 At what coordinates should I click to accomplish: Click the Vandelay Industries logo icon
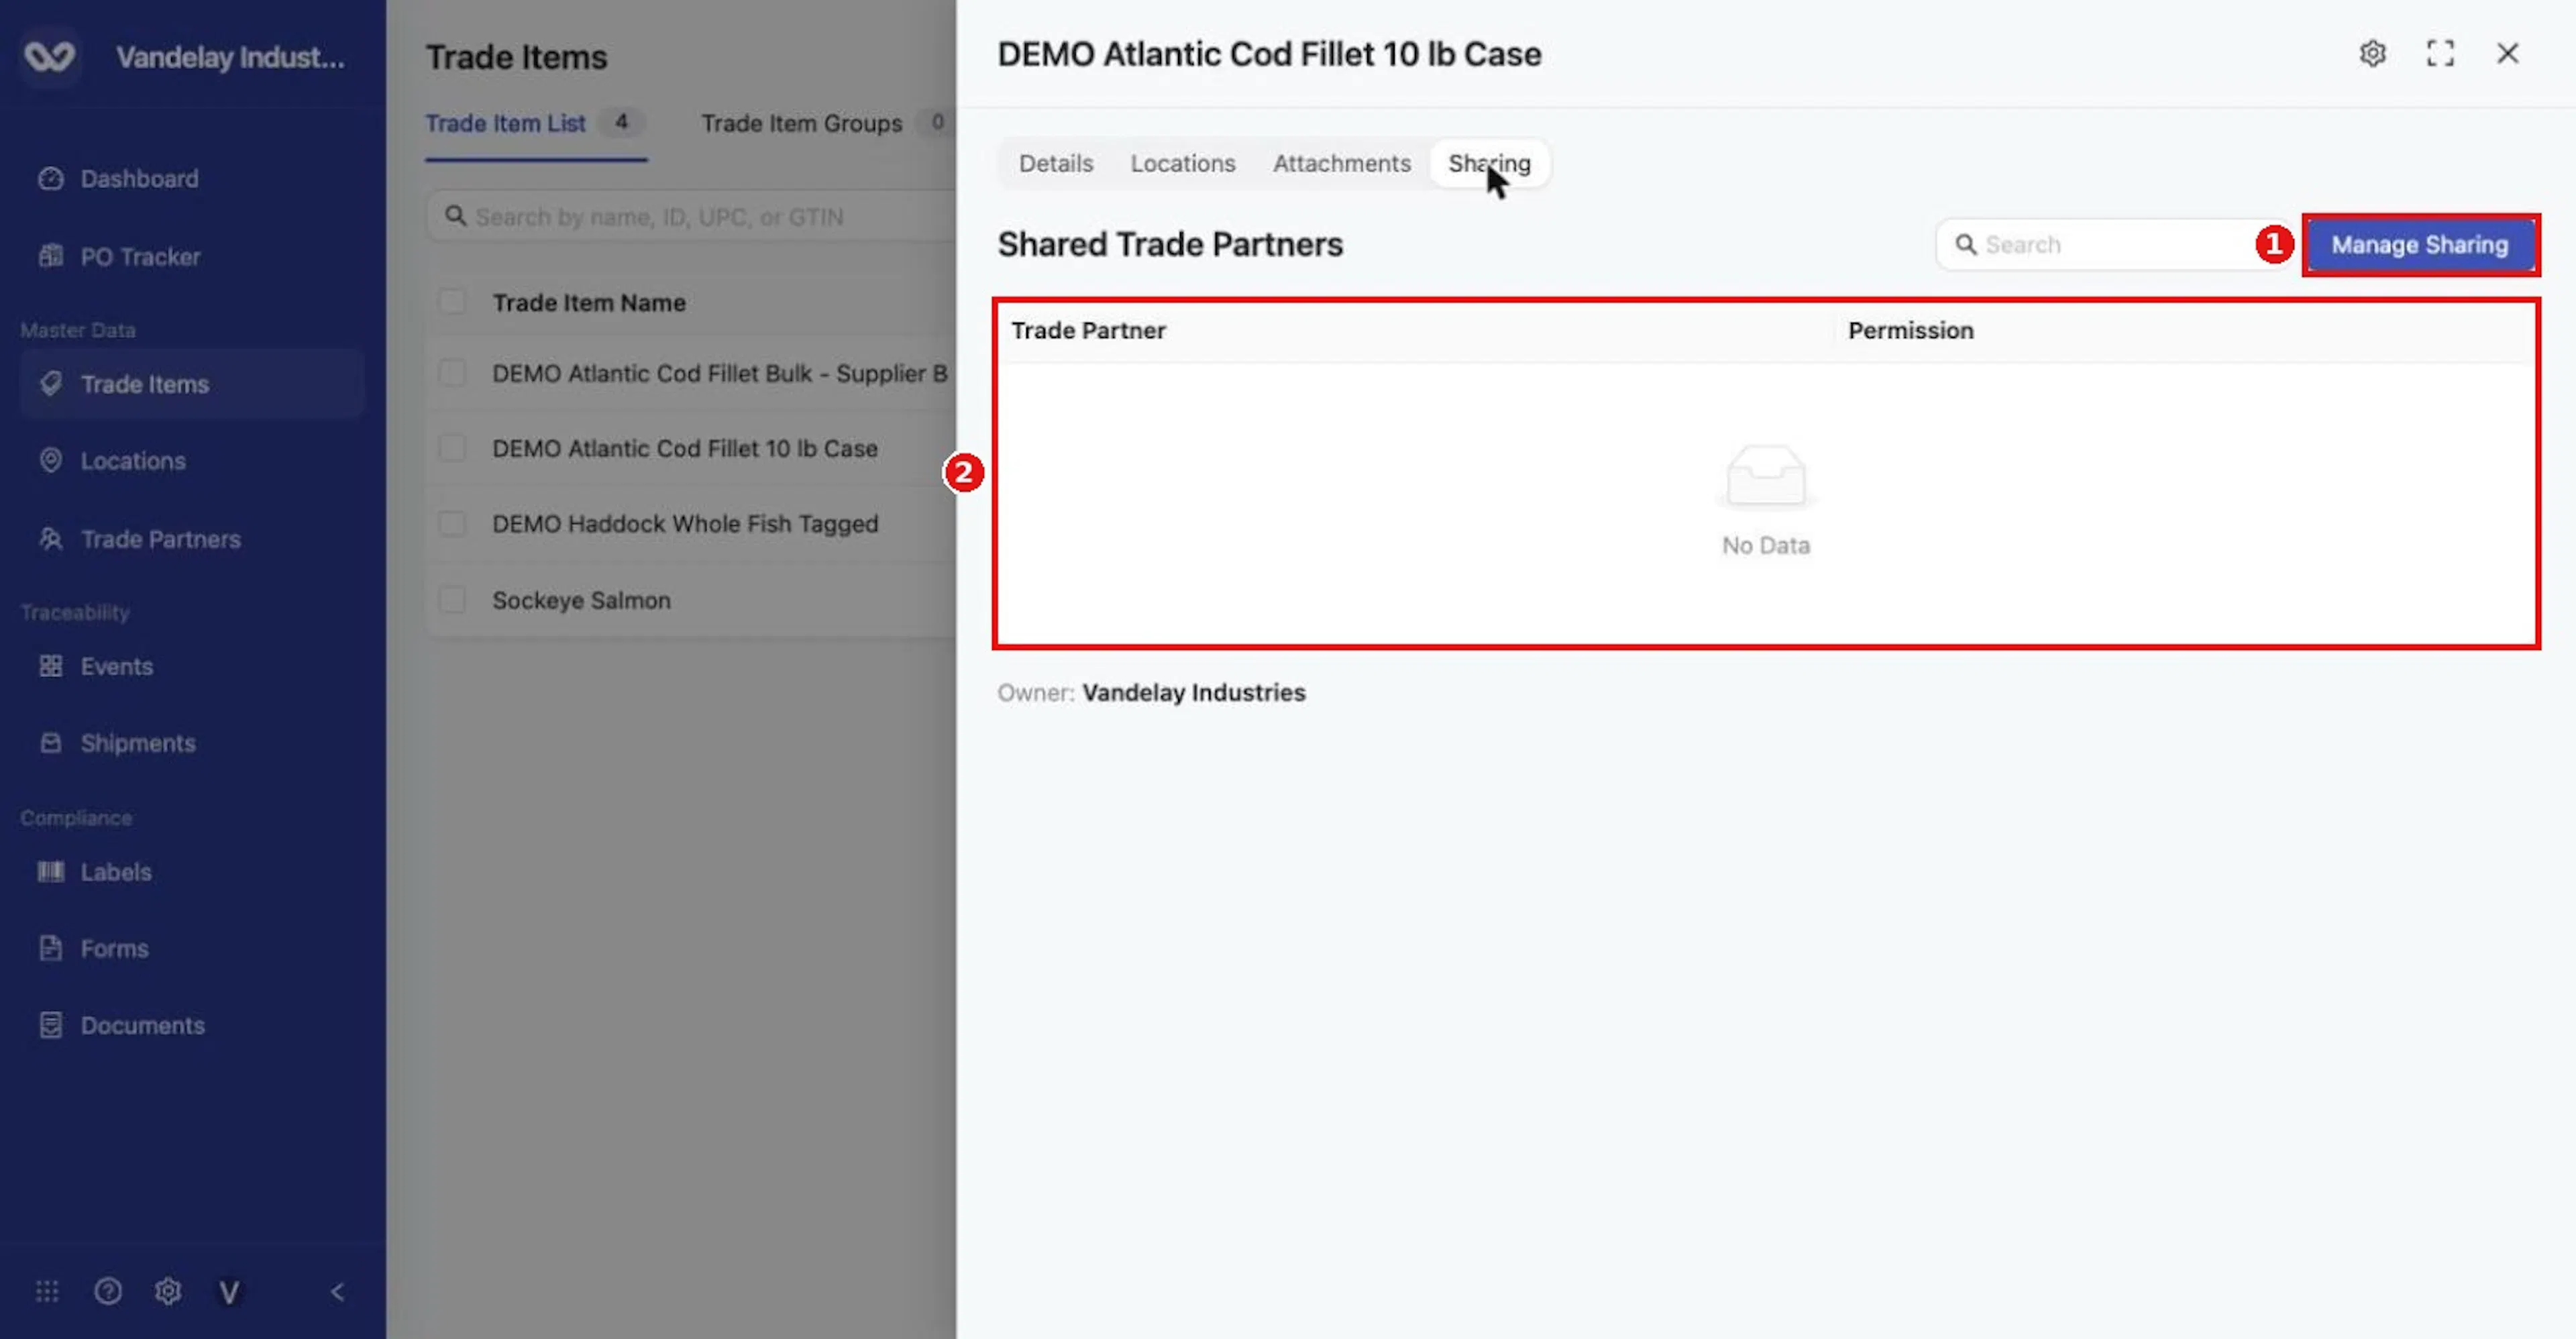[49, 57]
